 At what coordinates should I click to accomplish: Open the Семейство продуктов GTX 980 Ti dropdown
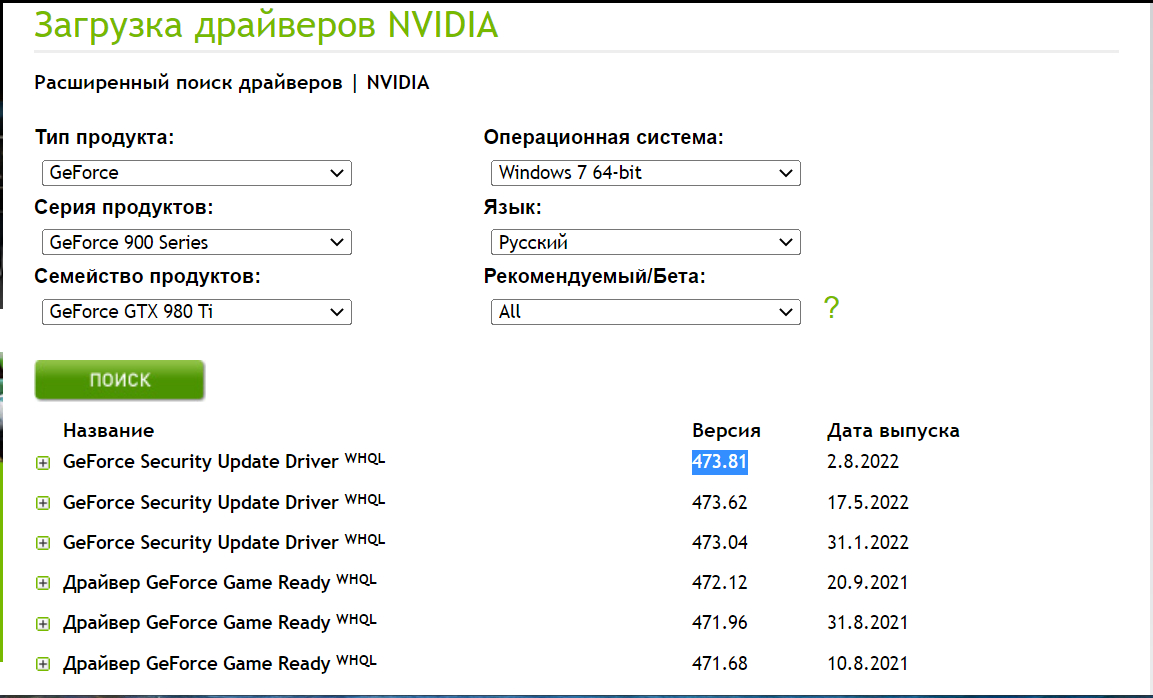pos(197,312)
